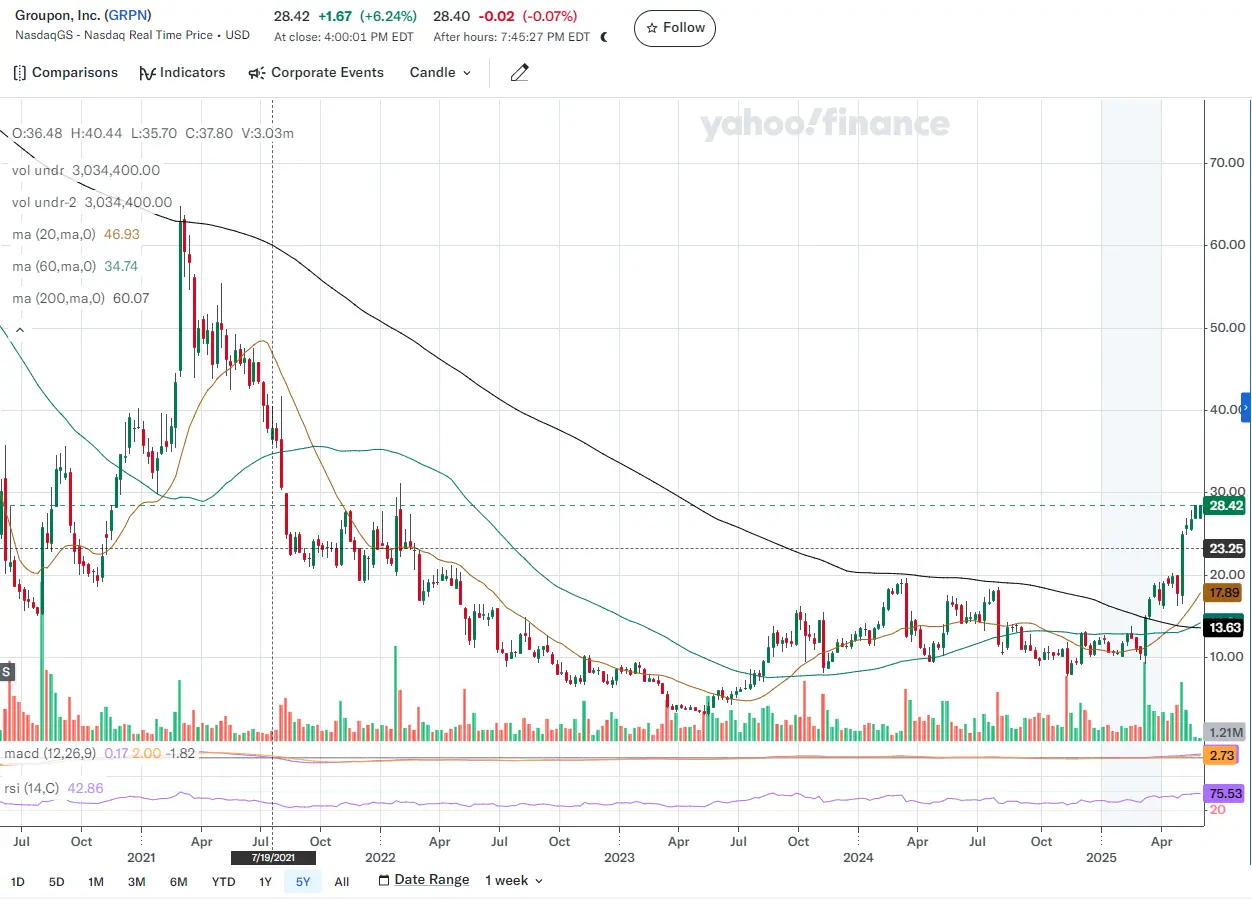Click the 13.63 moving average price tag

(x=1225, y=628)
